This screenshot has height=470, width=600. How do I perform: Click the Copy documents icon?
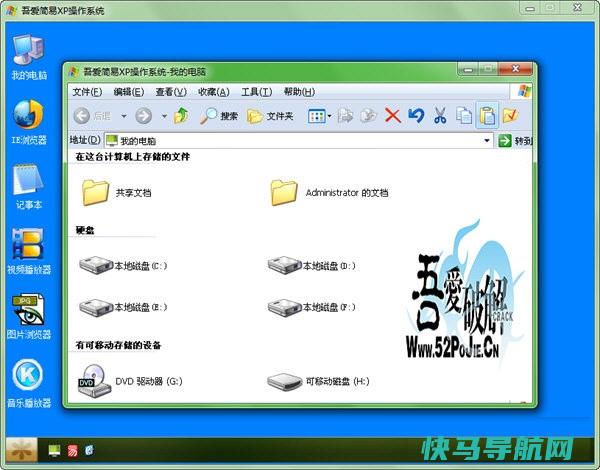(x=464, y=116)
